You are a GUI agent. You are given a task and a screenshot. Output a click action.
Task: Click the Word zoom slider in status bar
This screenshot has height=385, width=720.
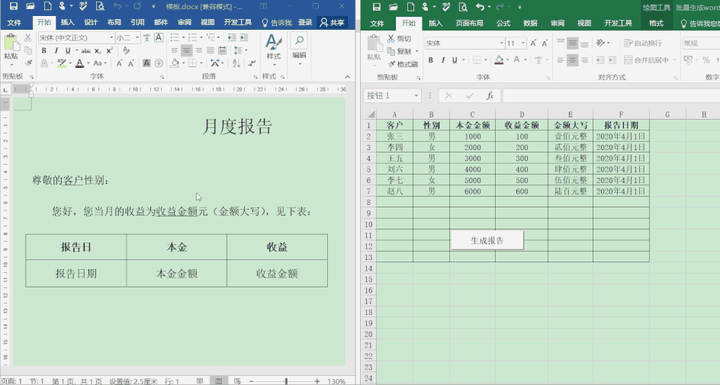[x=286, y=381]
